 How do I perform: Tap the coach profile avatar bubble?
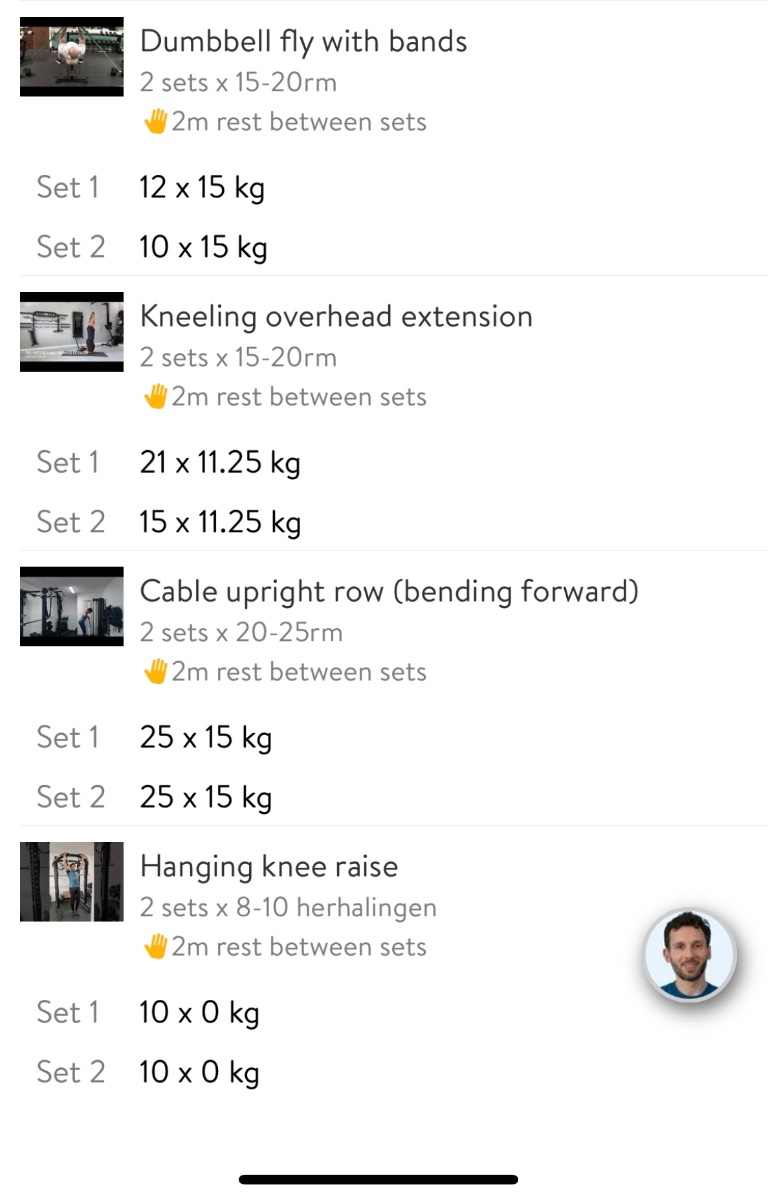point(689,956)
